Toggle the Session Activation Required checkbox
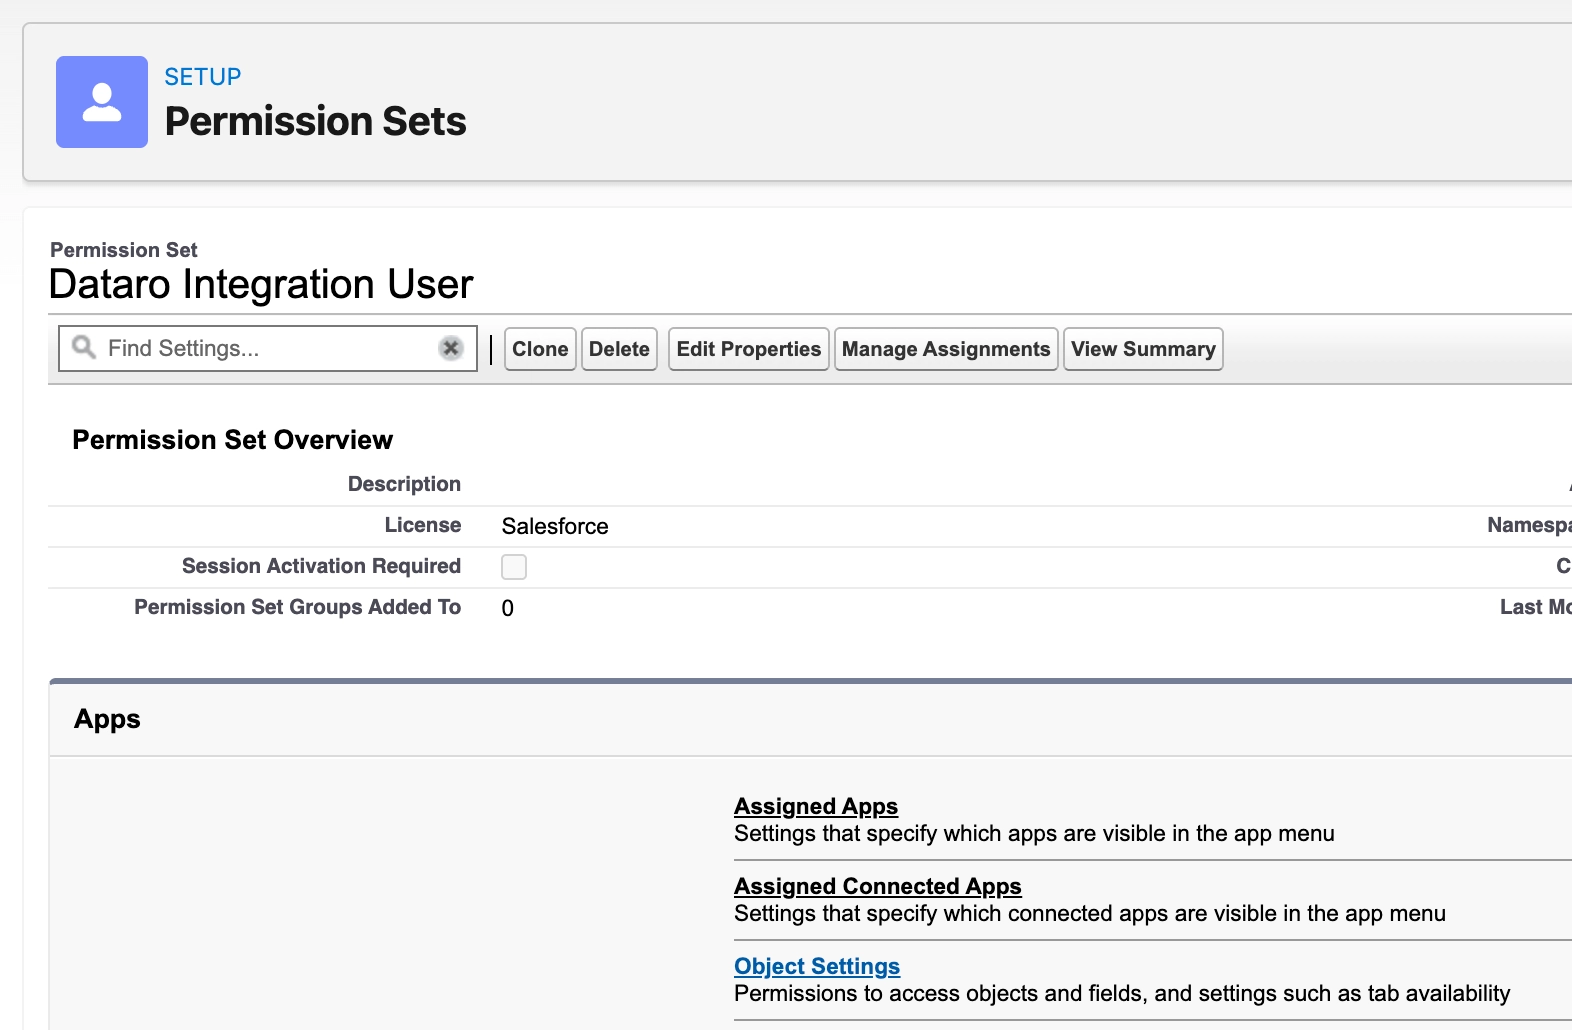The height and width of the screenshot is (1030, 1572). [x=514, y=567]
